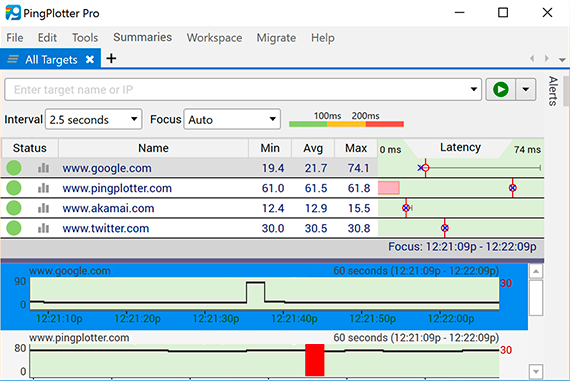Click the twitter.com latency marker
Viewport: 570px width, 381px height.
pos(445,228)
